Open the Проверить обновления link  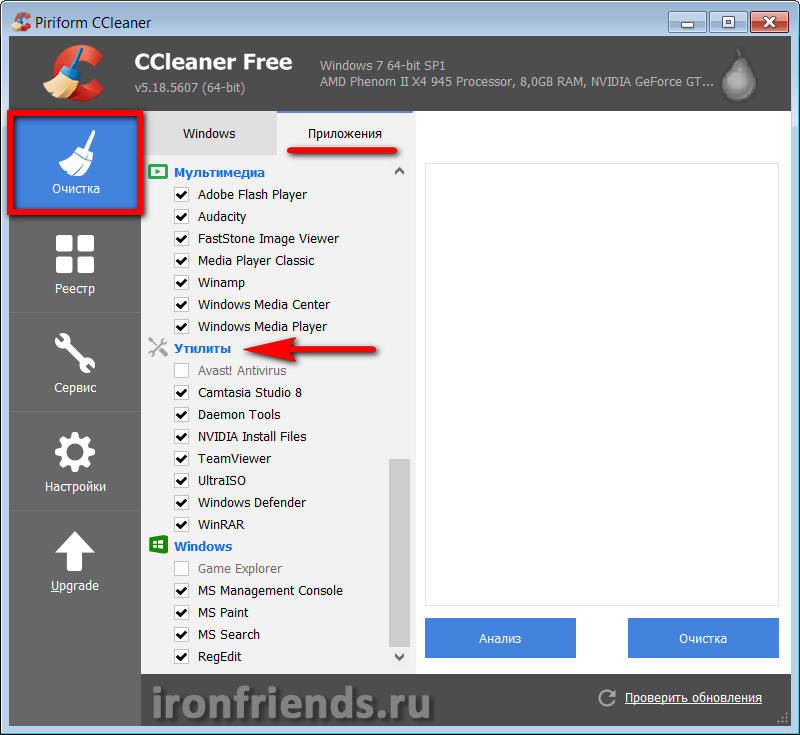point(693,697)
